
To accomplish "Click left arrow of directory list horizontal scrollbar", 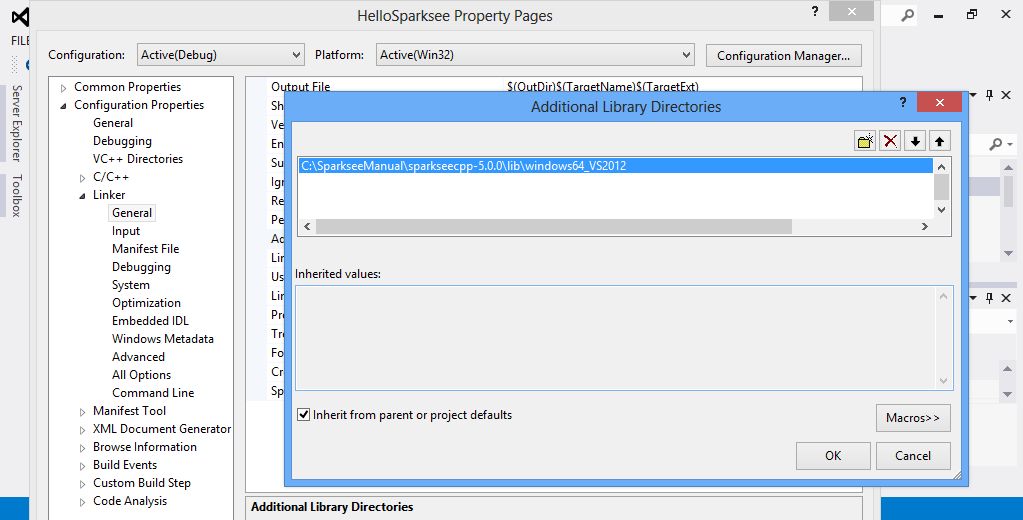I will (307, 226).
